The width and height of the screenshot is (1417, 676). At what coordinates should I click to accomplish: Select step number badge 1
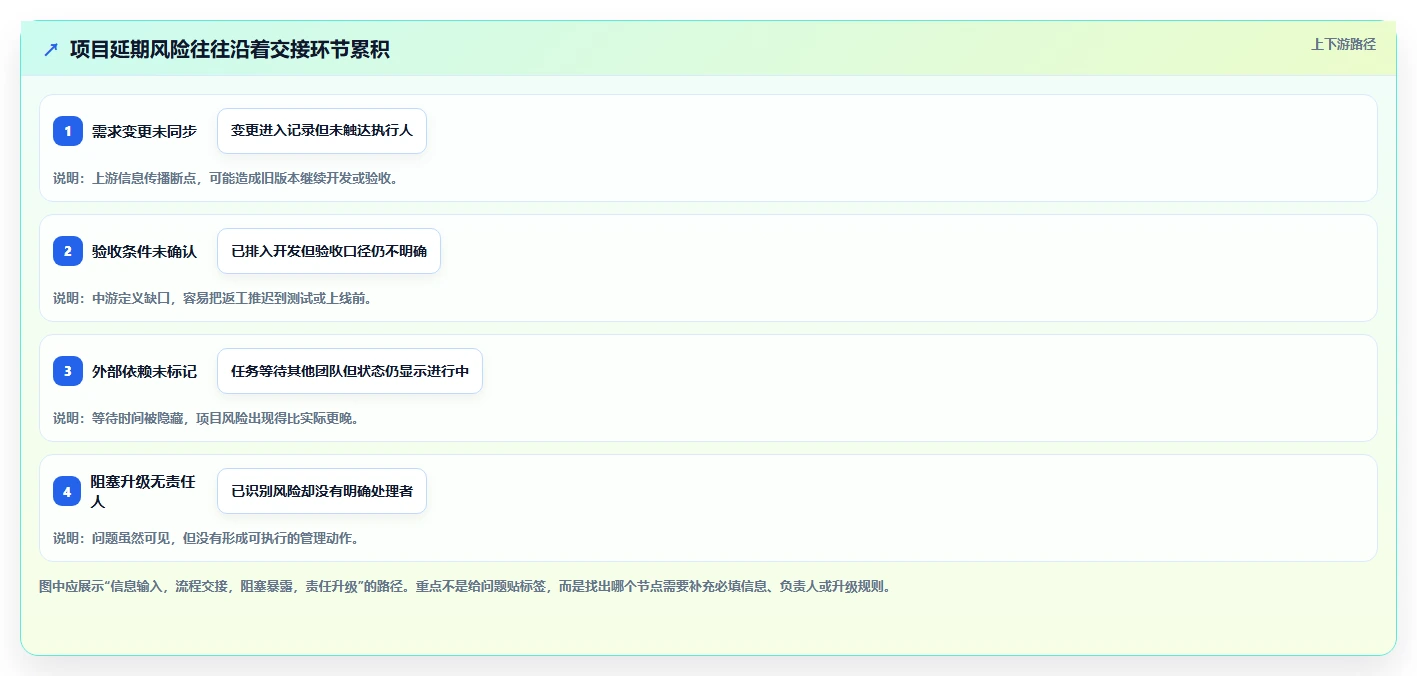[x=68, y=131]
